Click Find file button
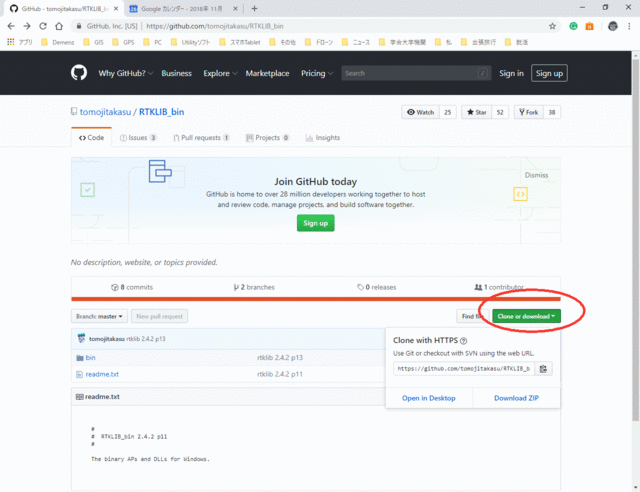The image size is (640, 492). point(472,316)
